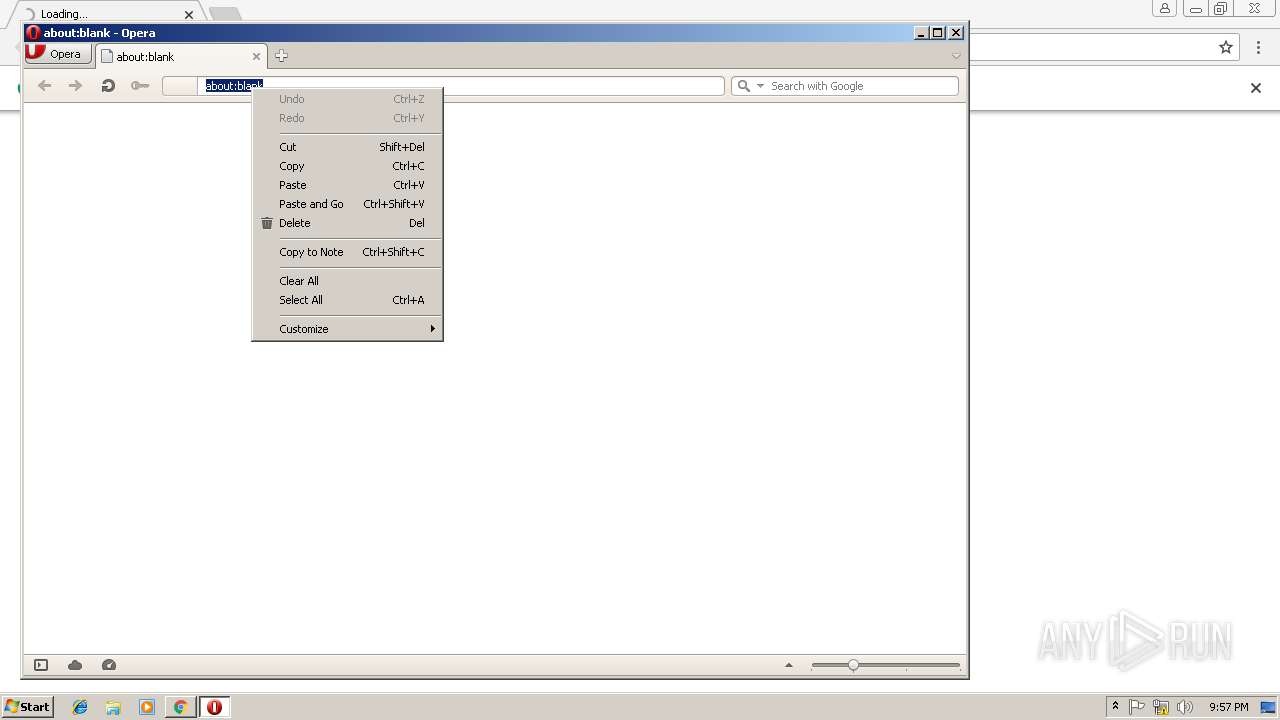Viewport: 1280px width, 720px height.
Task: Adjust the Opera zoom slider handle
Action: point(853,665)
